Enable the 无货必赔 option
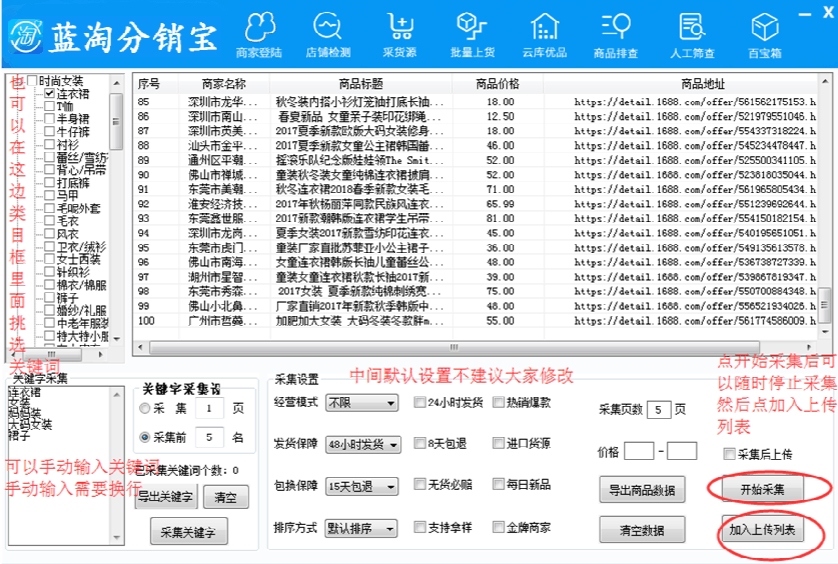 pyautogui.click(x=420, y=484)
